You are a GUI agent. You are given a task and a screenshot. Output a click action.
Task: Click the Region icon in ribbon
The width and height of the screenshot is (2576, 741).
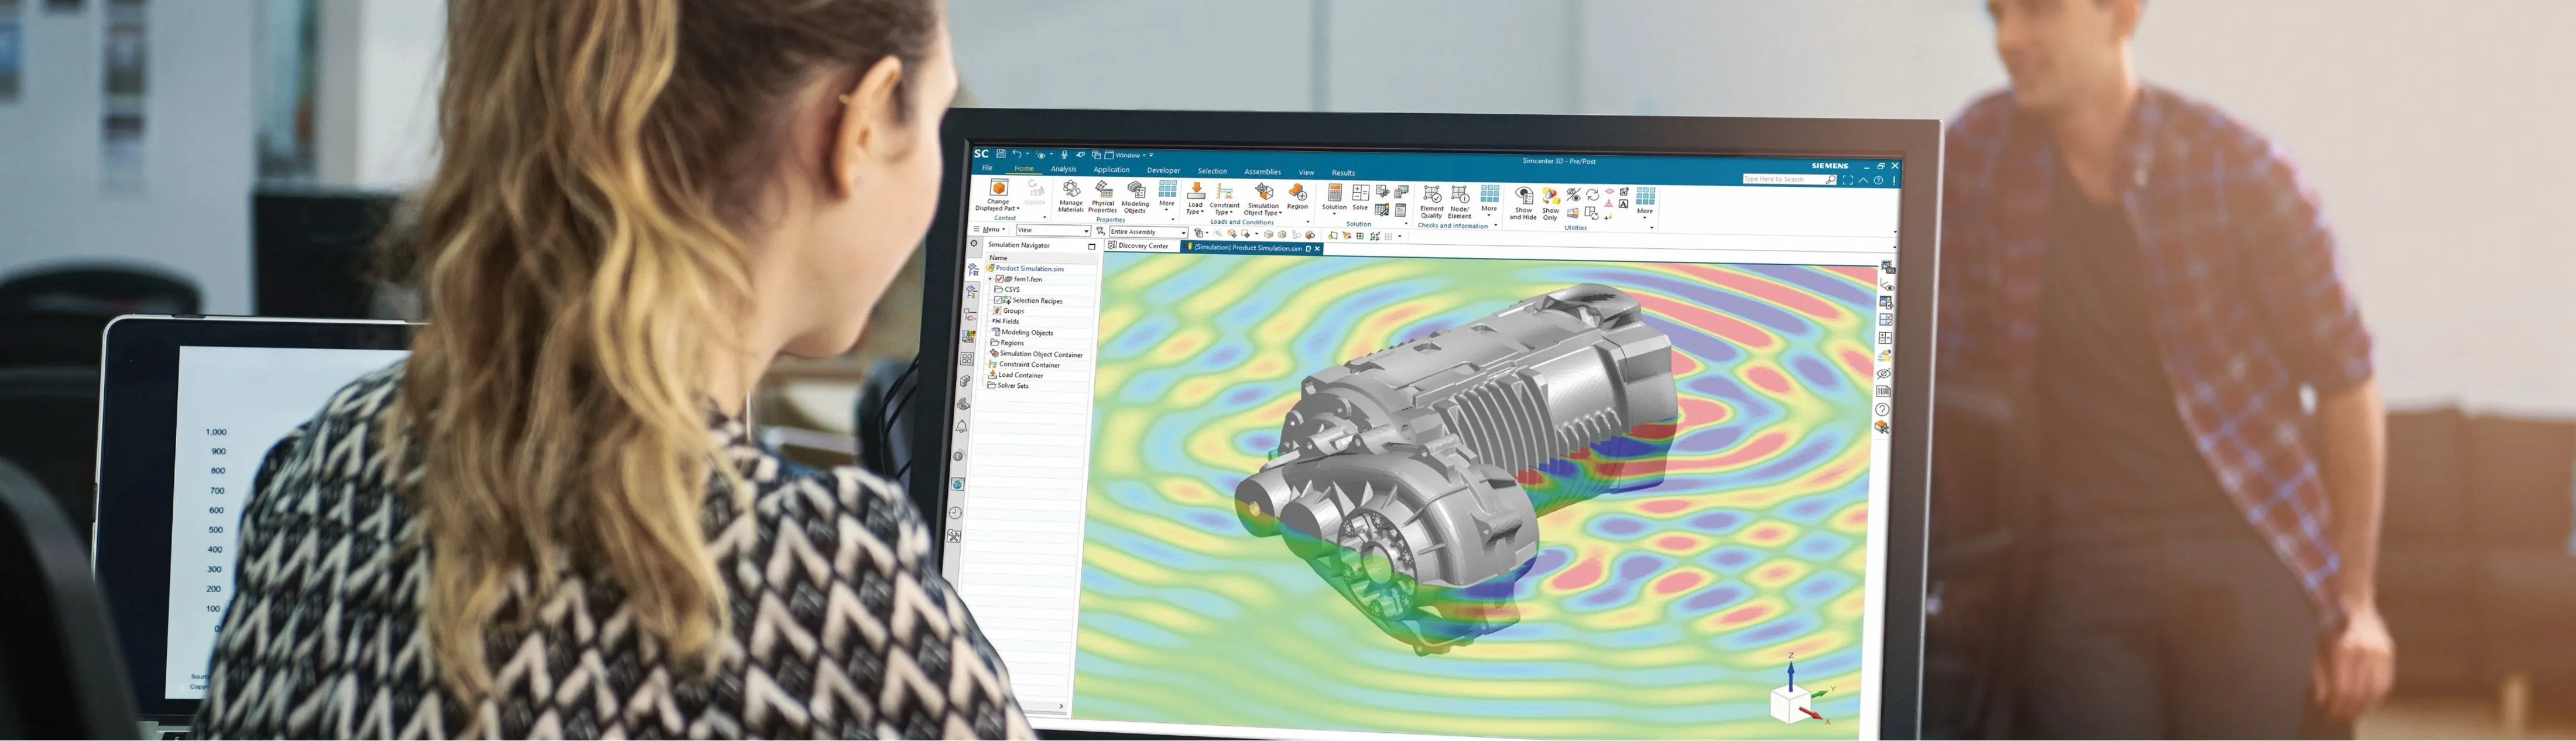point(1297,193)
